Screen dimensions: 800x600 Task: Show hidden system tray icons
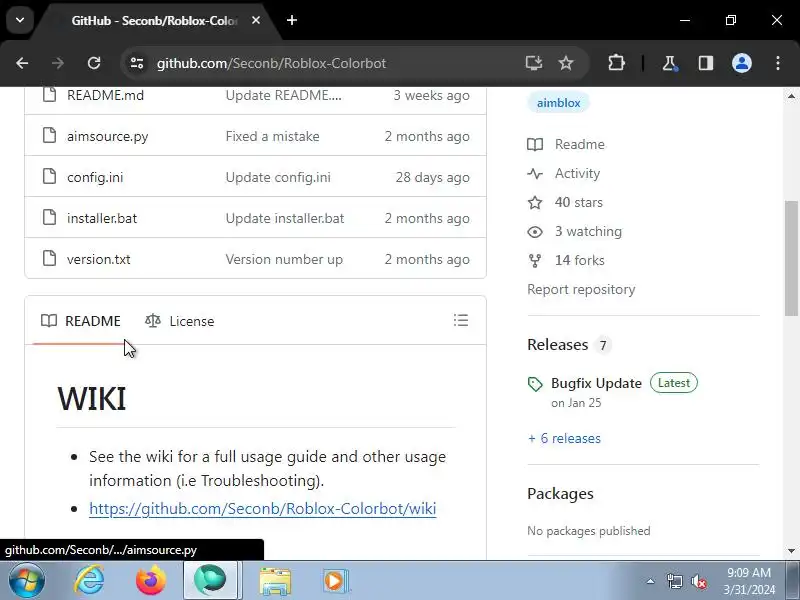pyautogui.click(x=651, y=581)
